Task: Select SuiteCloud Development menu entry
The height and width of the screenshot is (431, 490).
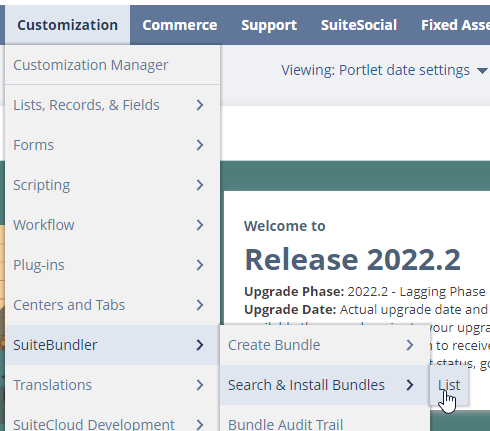Action: 112,418
